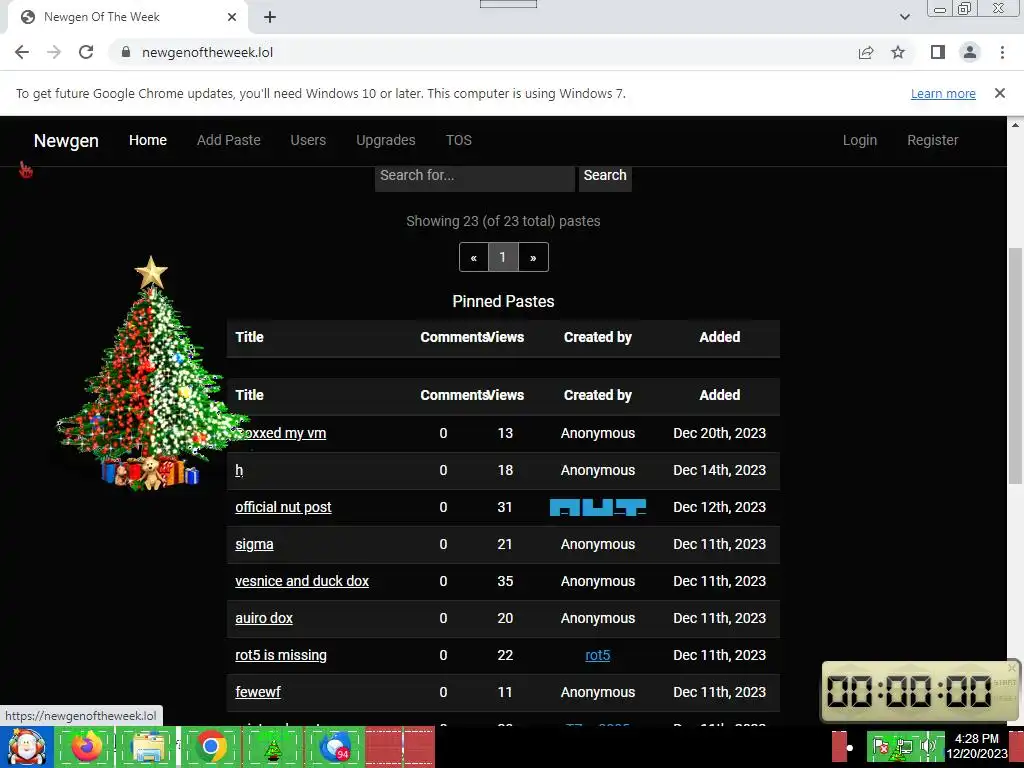The height and width of the screenshot is (768, 1024).
Task: Open the 'rot5 is missing' paste
Action: (281, 656)
